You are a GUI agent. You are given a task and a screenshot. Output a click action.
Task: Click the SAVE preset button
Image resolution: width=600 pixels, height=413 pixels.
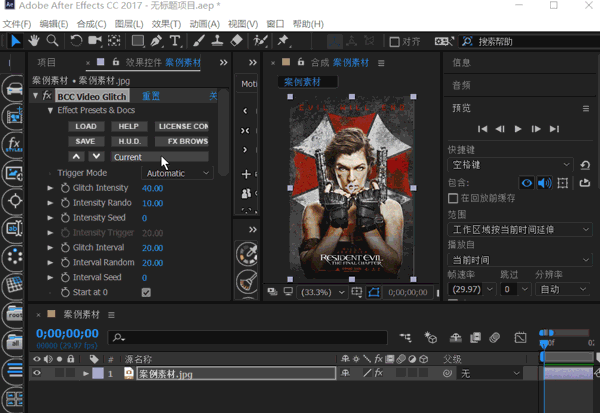(86, 141)
